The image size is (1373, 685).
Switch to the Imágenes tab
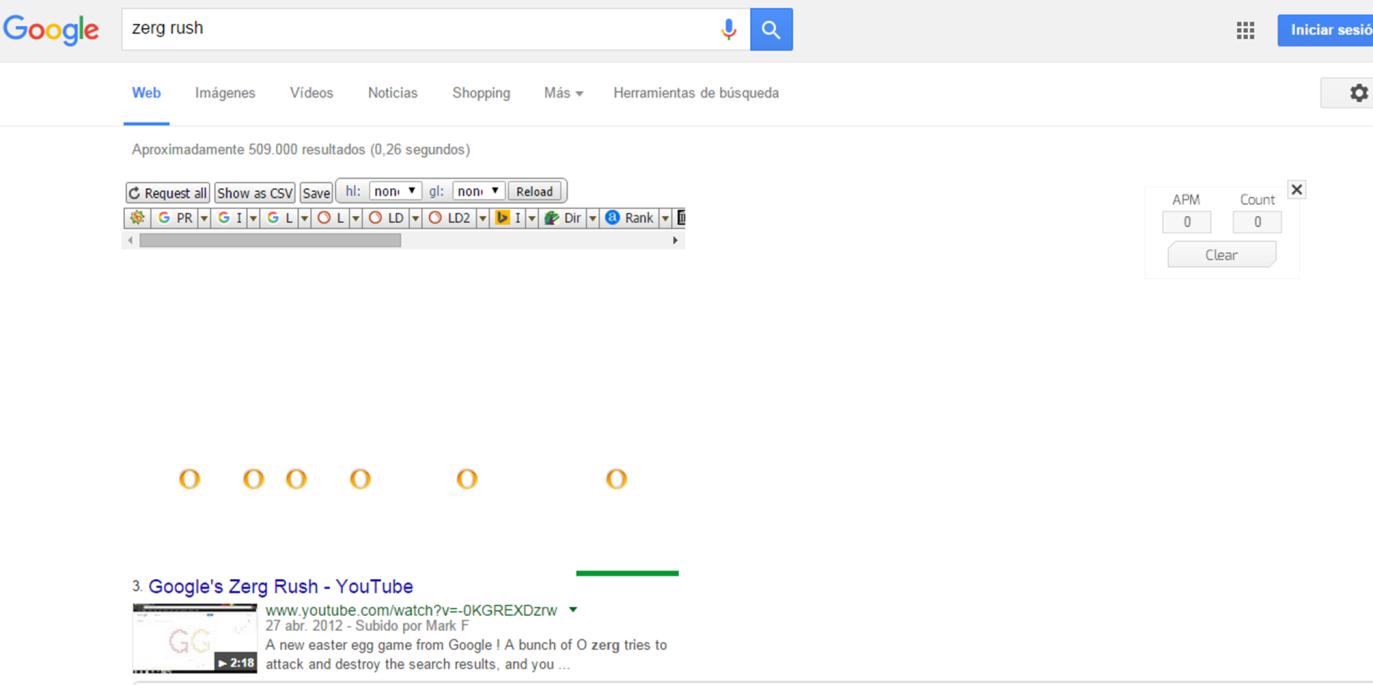click(x=225, y=93)
